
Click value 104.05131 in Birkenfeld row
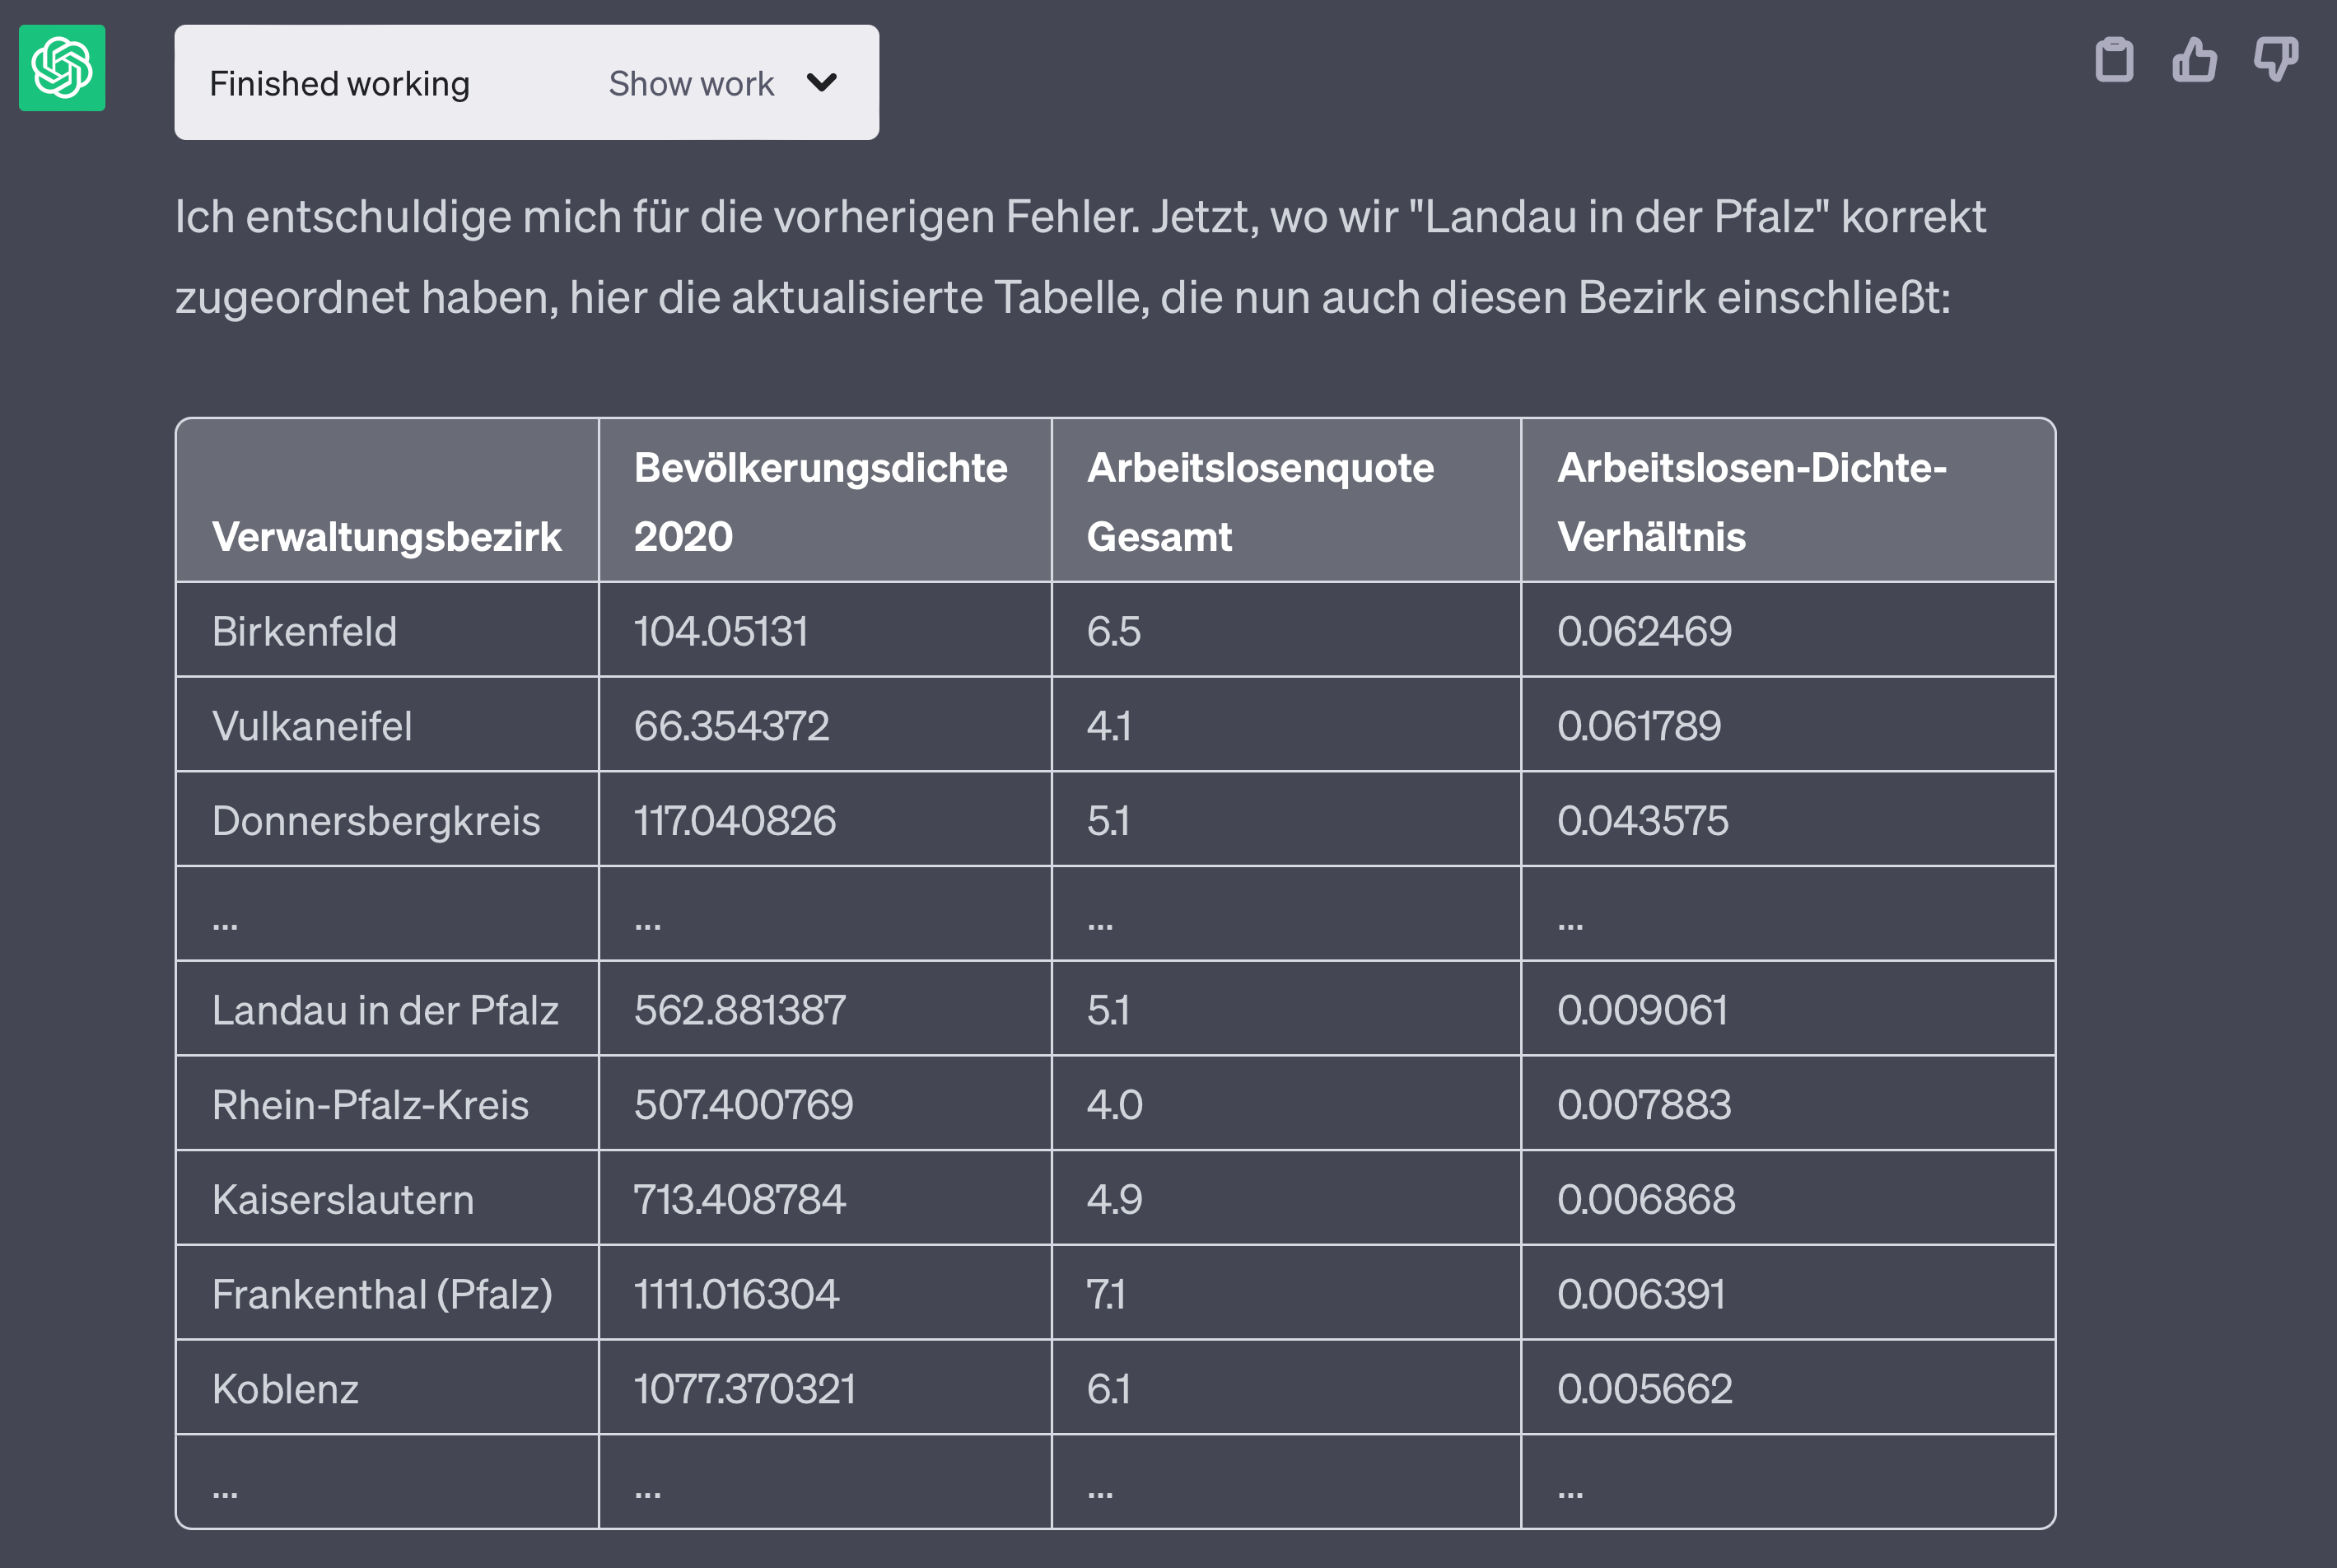720,631
